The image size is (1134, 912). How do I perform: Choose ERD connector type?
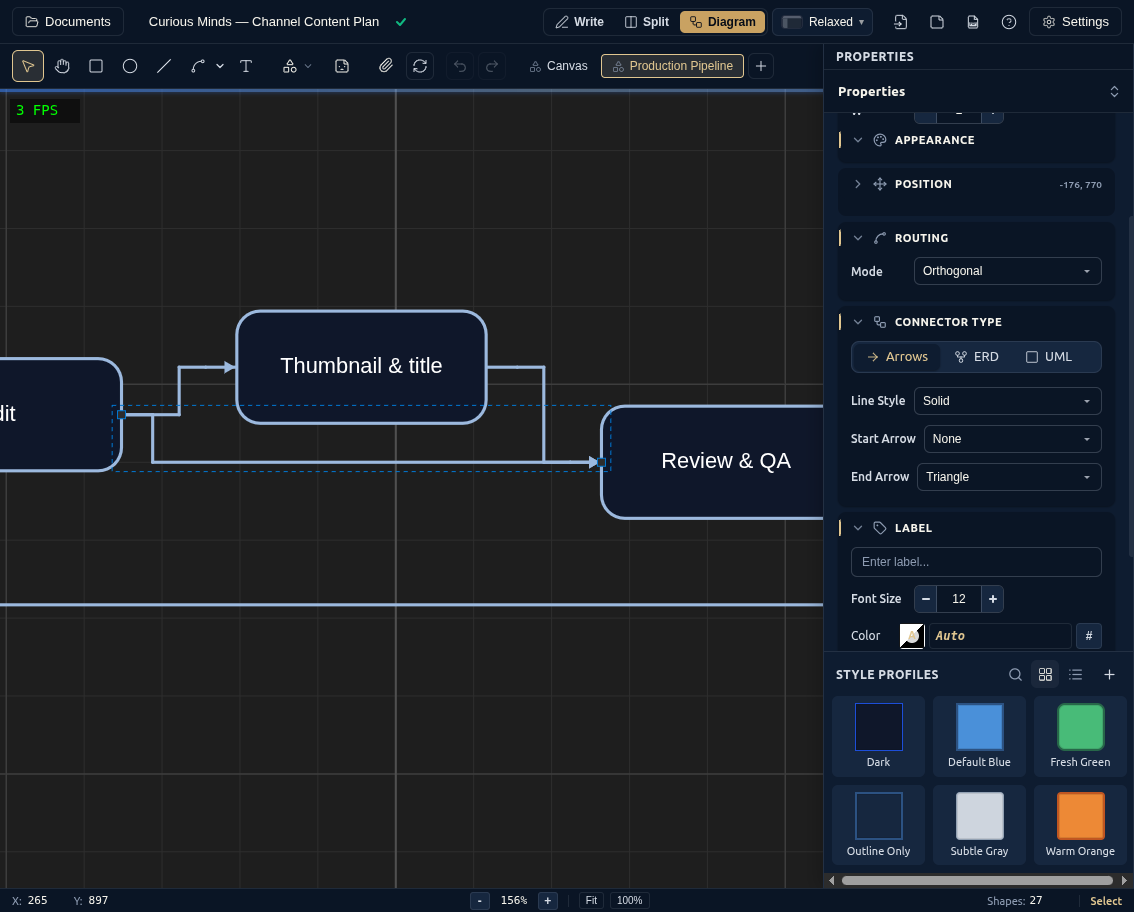pos(976,357)
